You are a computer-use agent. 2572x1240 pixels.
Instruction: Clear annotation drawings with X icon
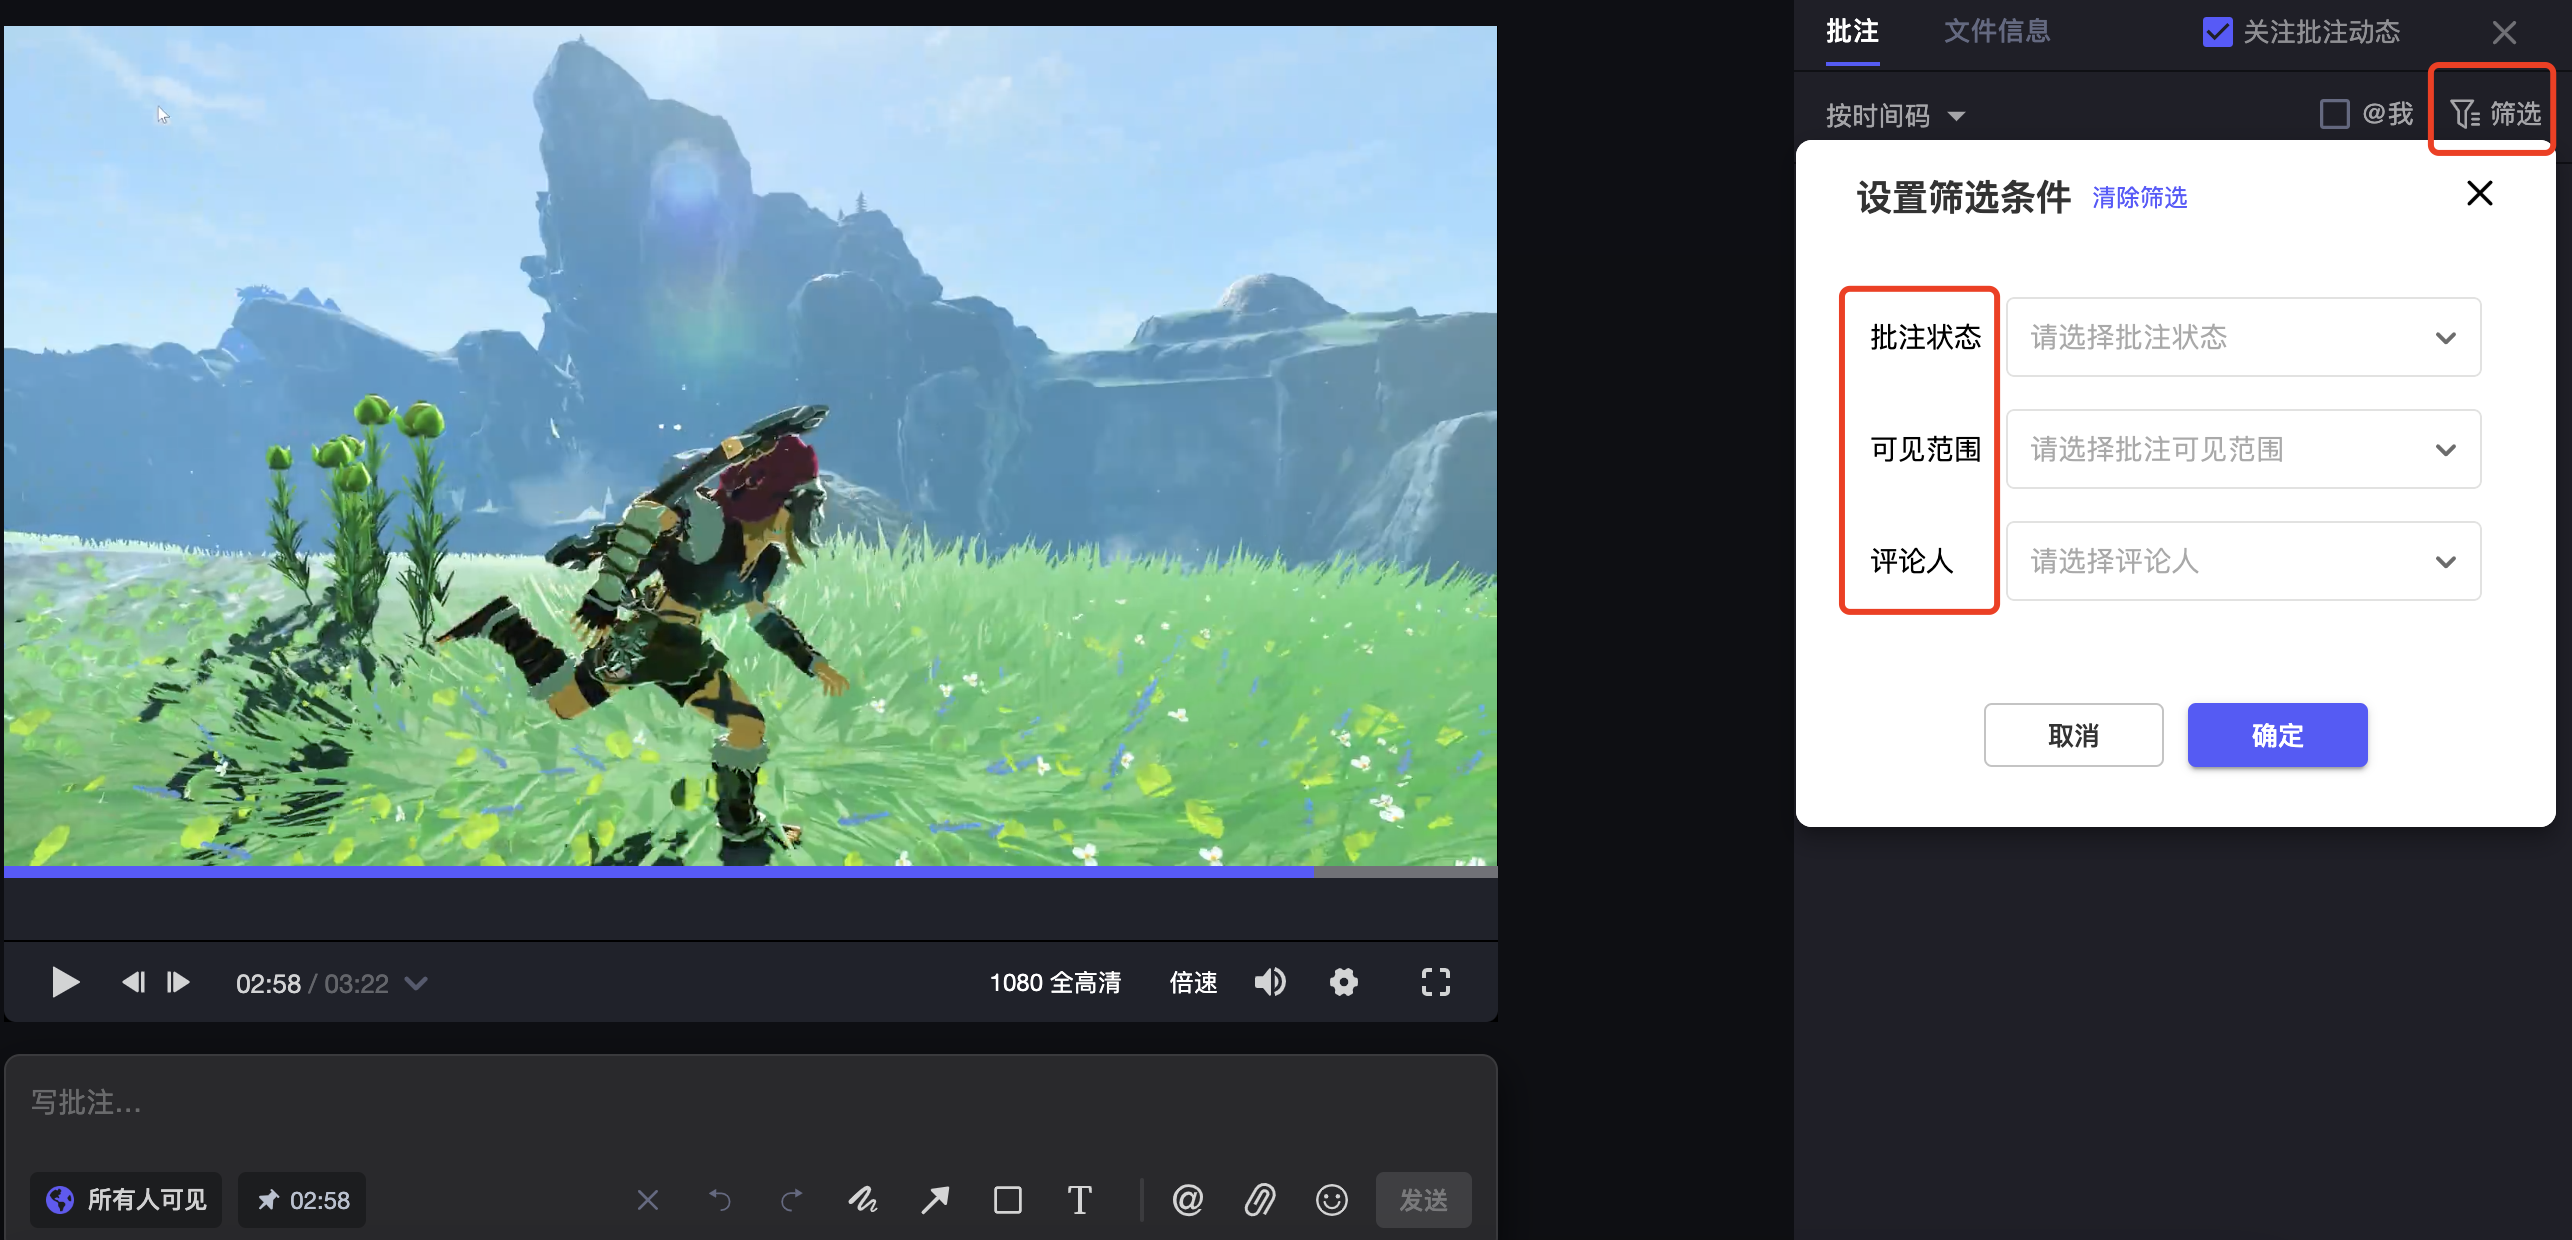(648, 1199)
